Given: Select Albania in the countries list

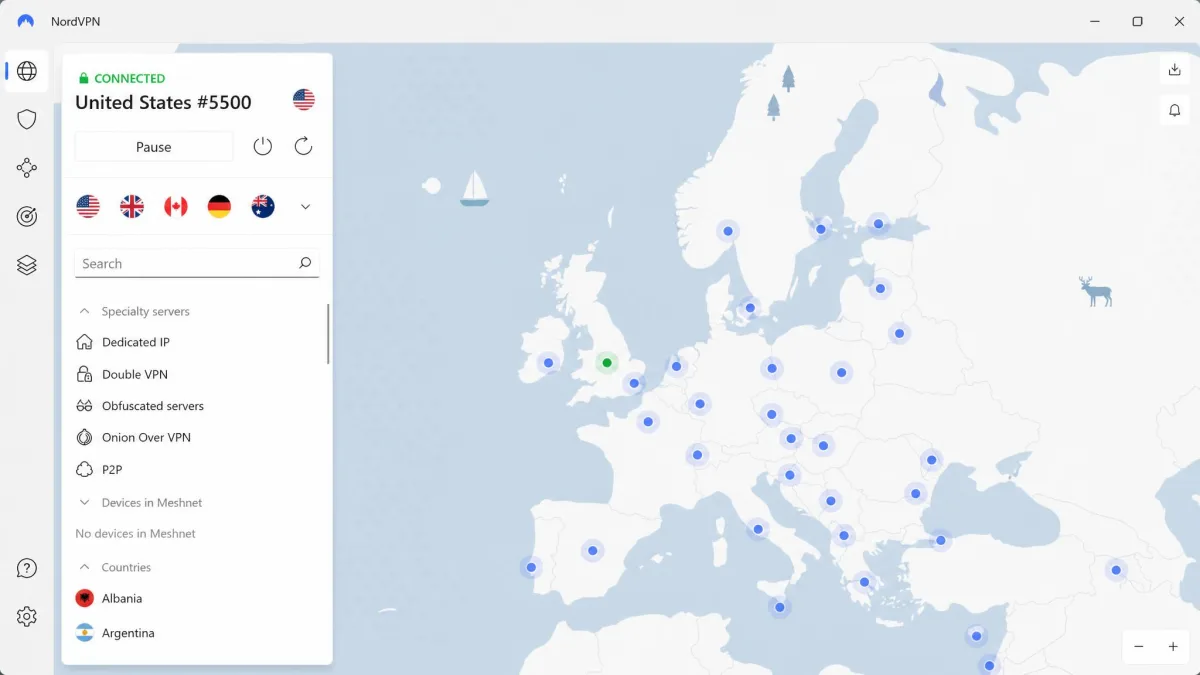Looking at the screenshot, I should click(x=122, y=598).
